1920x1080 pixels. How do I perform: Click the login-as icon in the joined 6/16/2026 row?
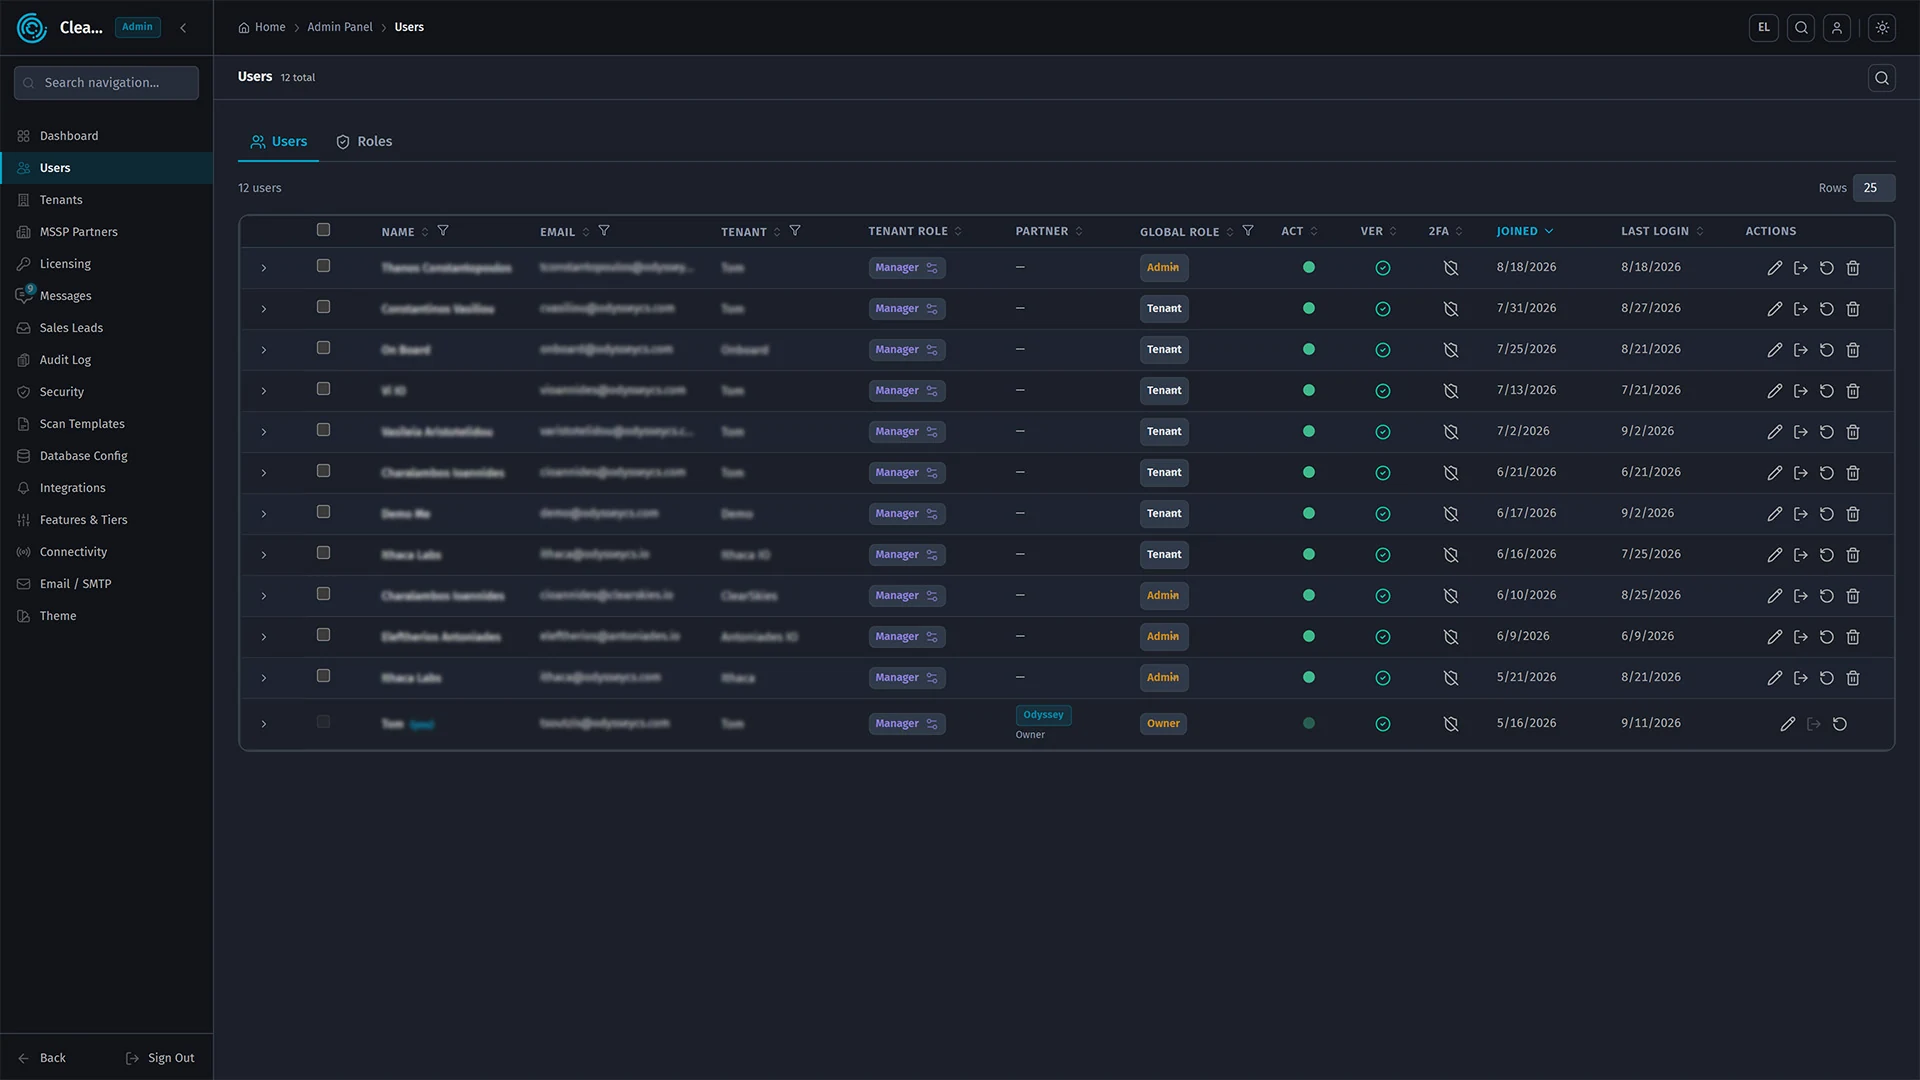tap(1800, 555)
